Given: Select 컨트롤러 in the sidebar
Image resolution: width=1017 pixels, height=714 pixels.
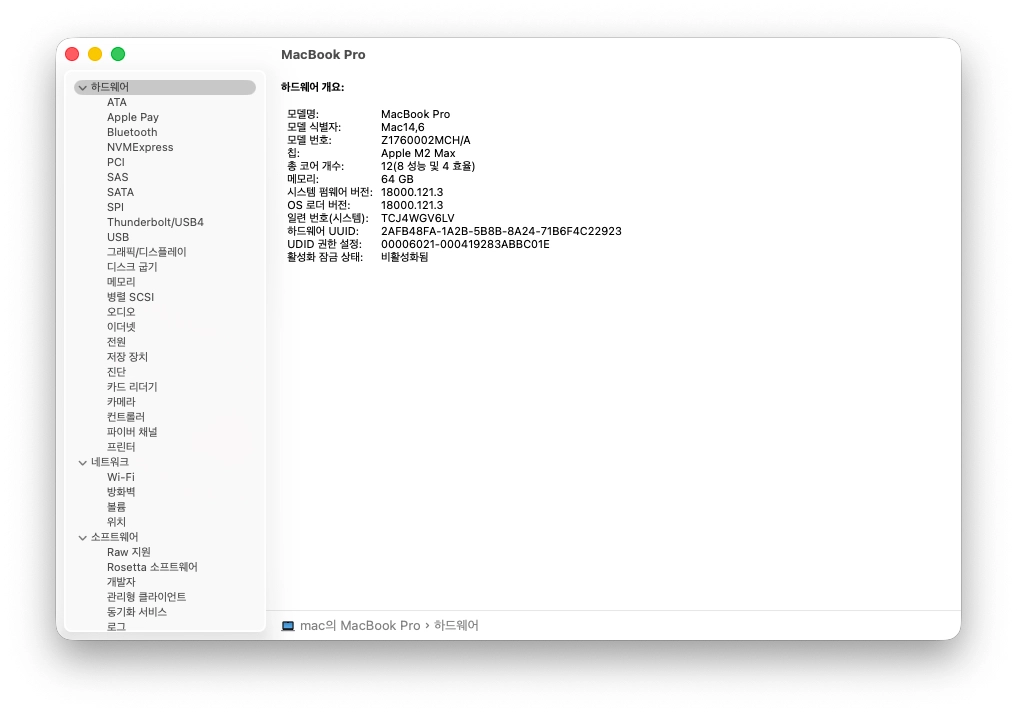Looking at the screenshot, I should 126,416.
